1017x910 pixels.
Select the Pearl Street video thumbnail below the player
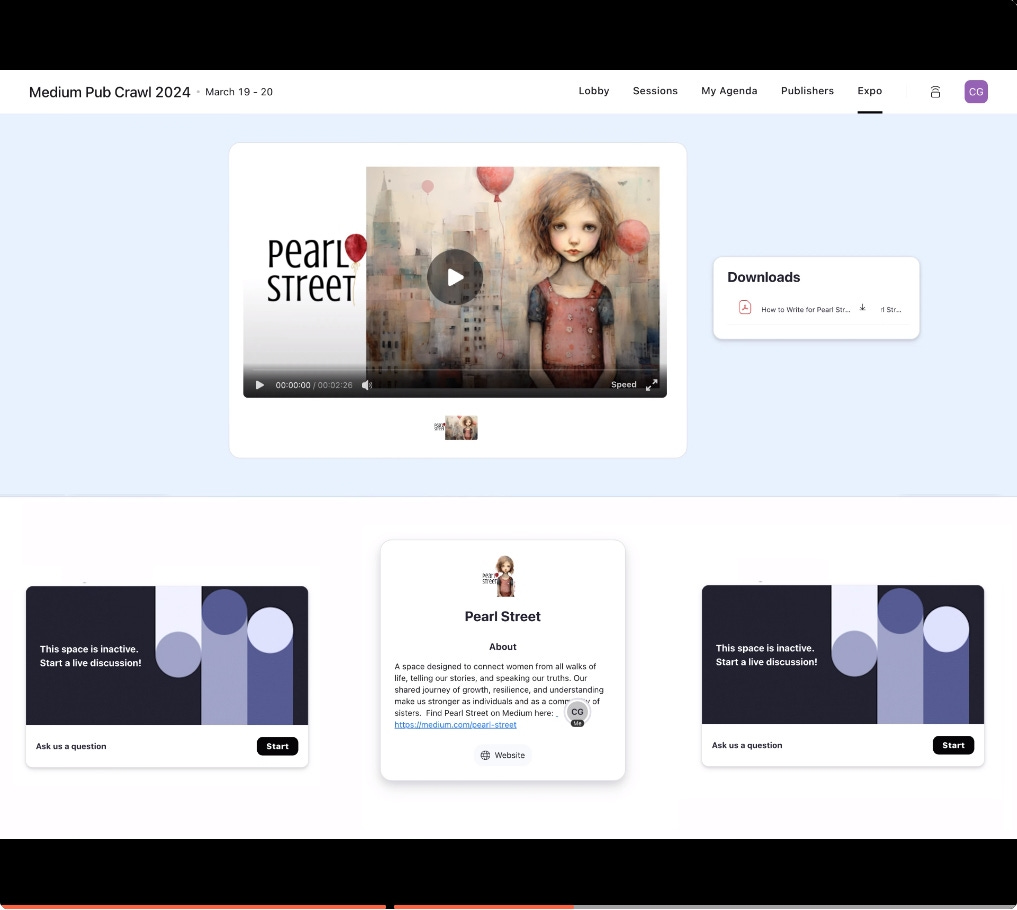(455, 427)
